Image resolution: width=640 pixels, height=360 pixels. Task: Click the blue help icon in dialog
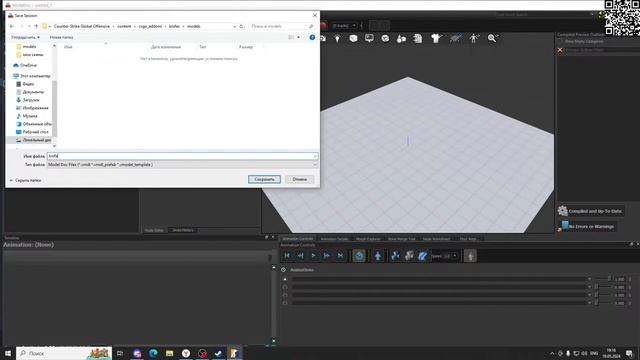[312, 37]
